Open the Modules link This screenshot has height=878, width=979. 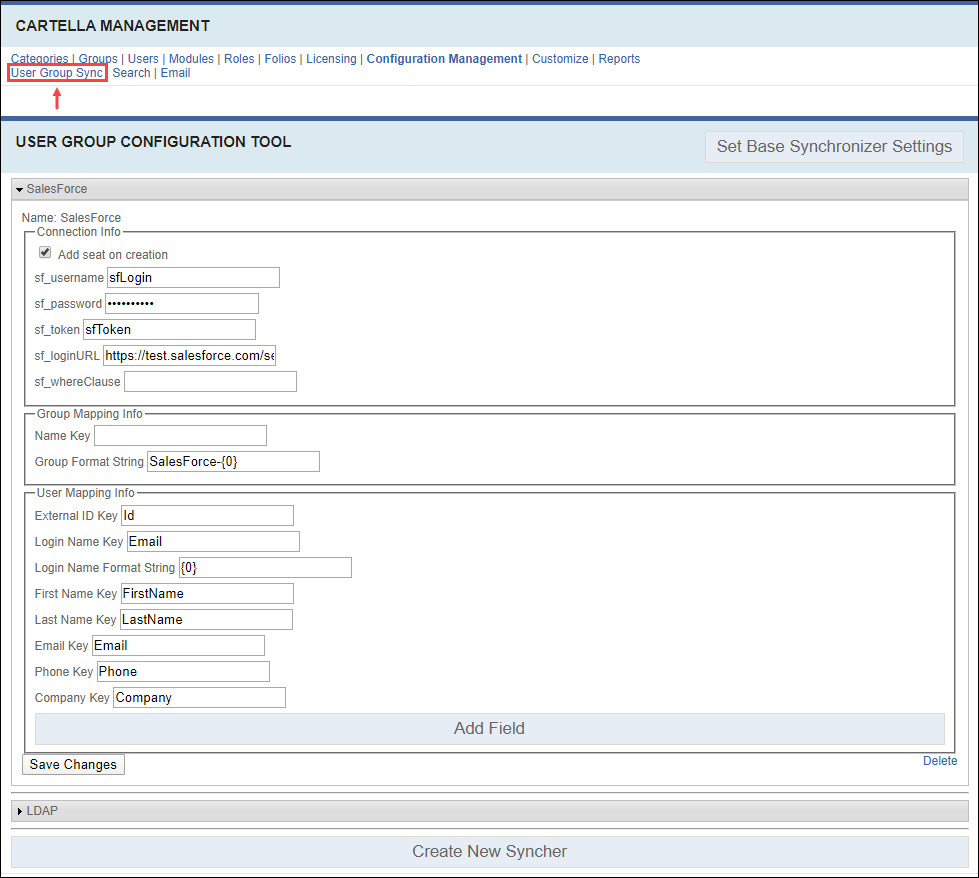click(x=191, y=59)
